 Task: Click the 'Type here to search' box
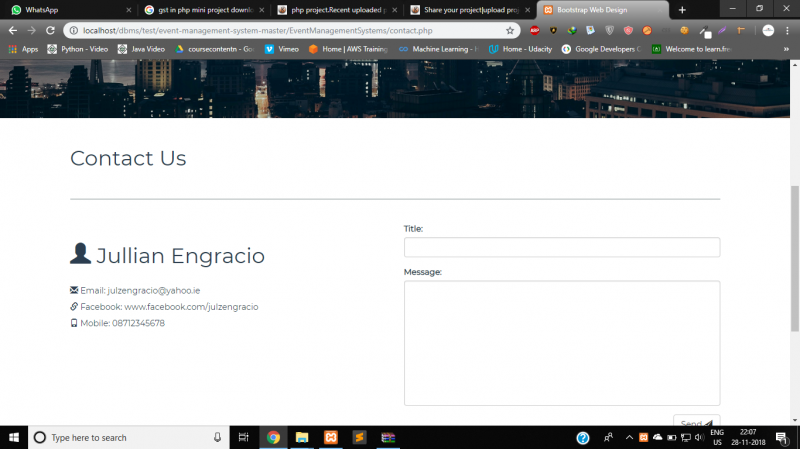tap(129, 437)
